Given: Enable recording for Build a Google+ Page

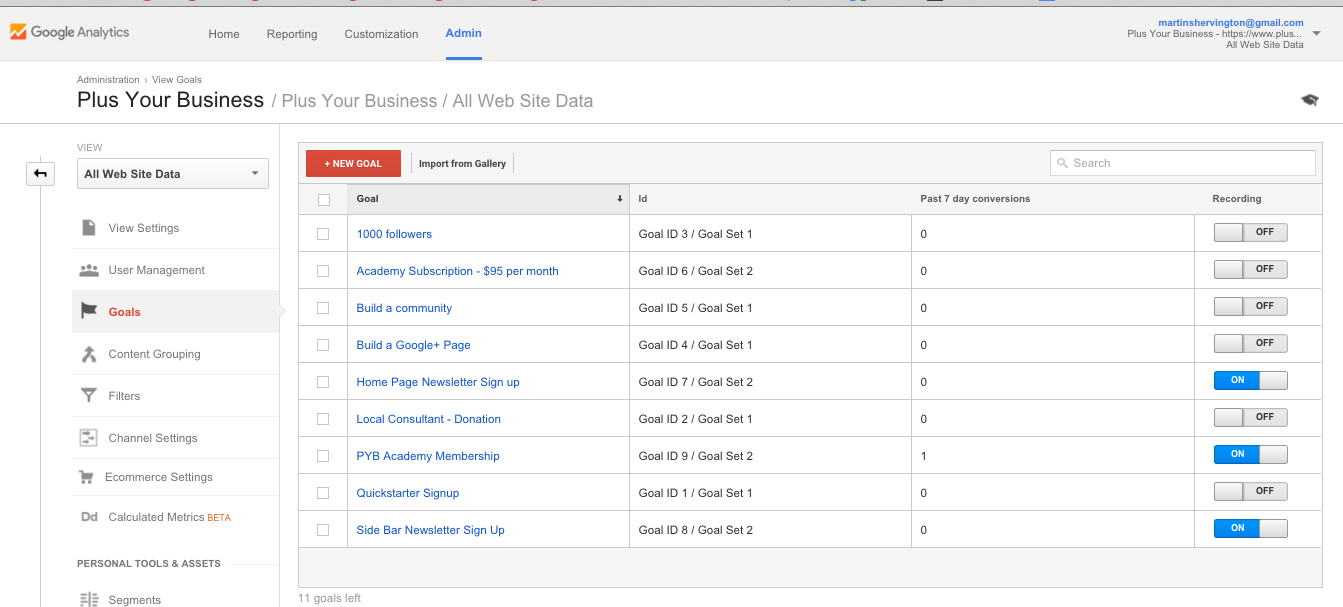Looking at the screenshot, I should click(x=1251, y=343).
